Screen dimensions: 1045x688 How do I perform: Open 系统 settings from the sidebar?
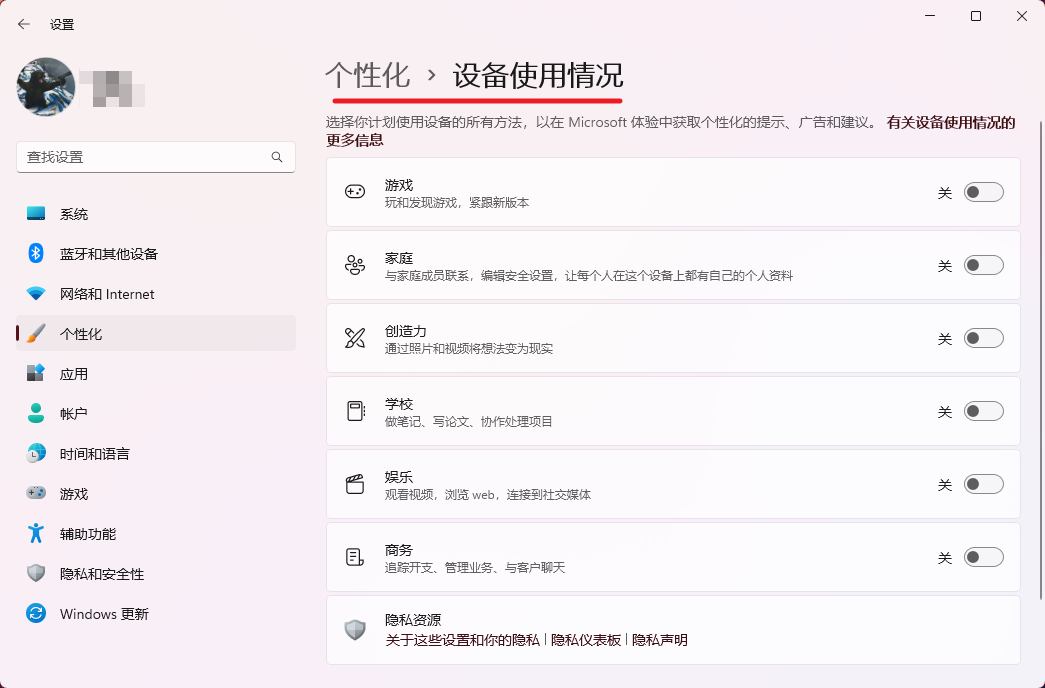coord(73,213)
